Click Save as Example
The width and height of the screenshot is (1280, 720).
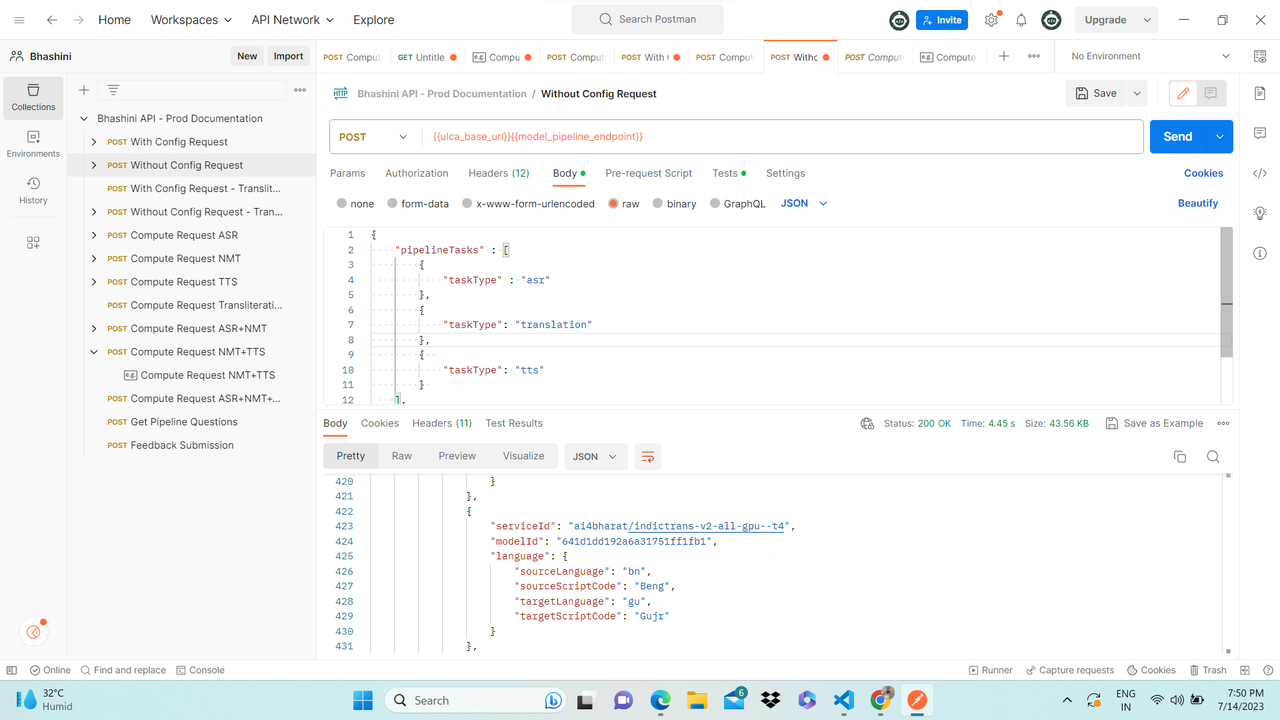coord(1154,424)
